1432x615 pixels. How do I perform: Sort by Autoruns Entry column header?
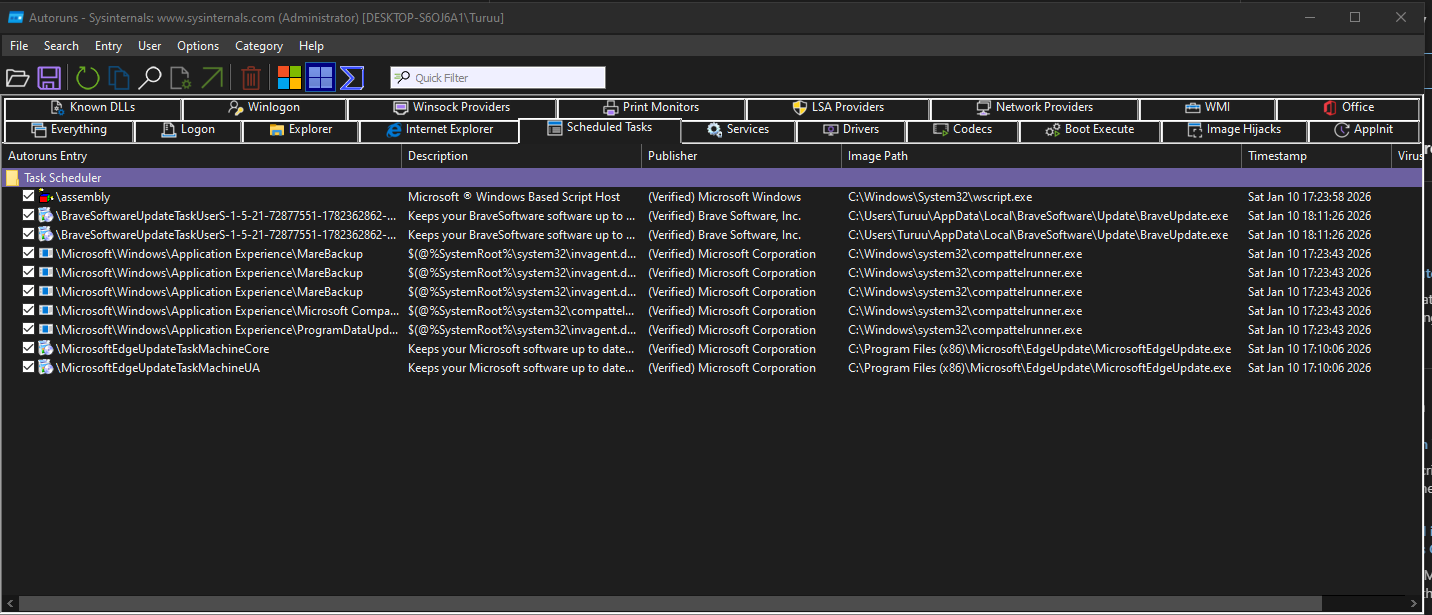coord(201,156)
